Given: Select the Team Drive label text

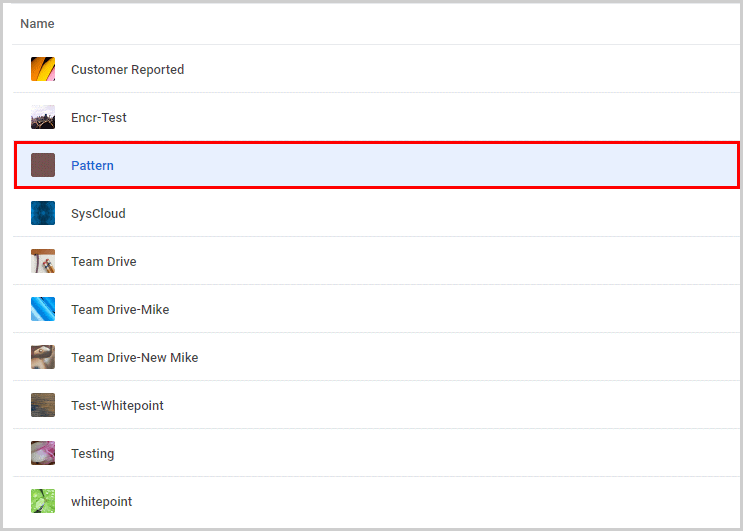Looking at the screenshot, I should point(103,262).
